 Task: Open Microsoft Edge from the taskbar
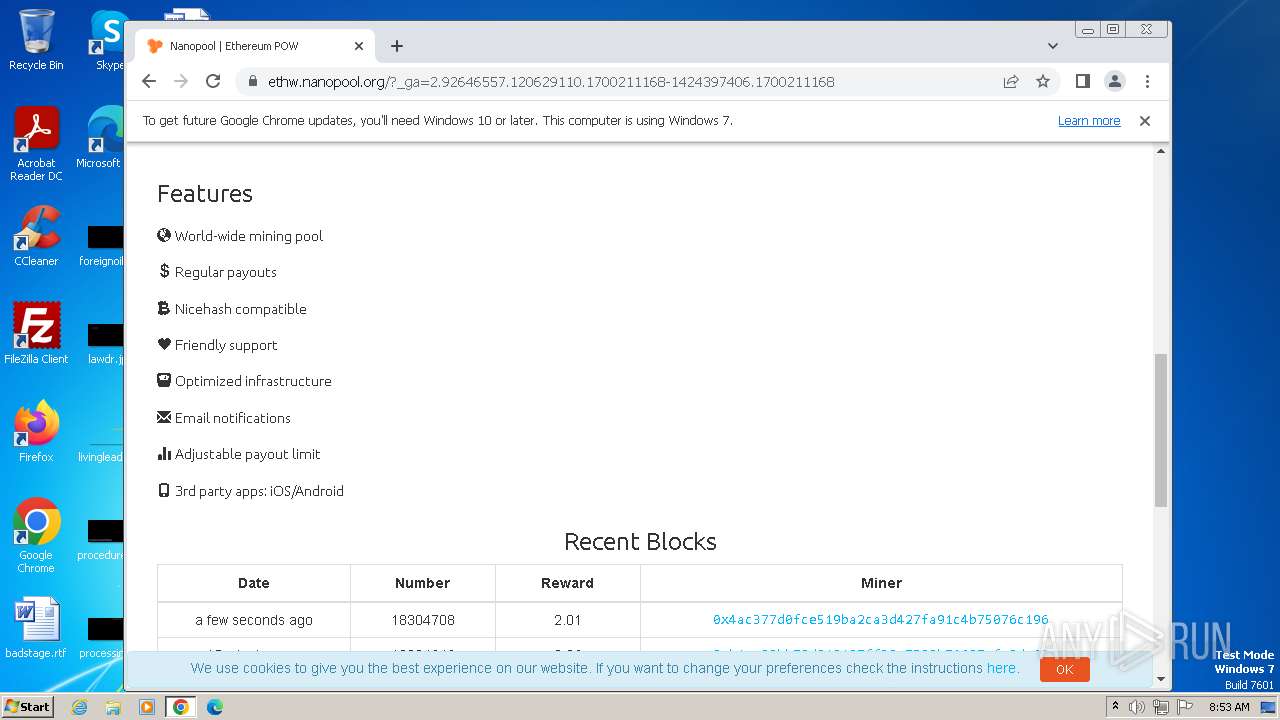(215, 707)
